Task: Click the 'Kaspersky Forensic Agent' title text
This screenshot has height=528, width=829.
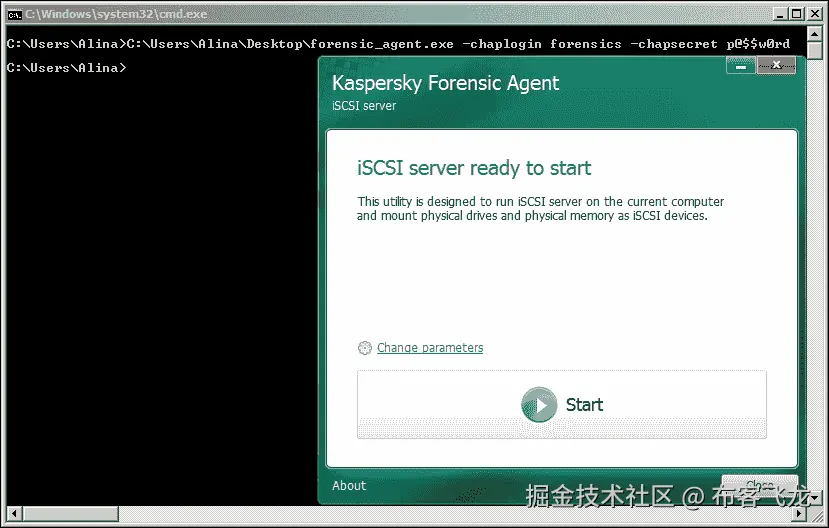Action: (x=445, y=83)
